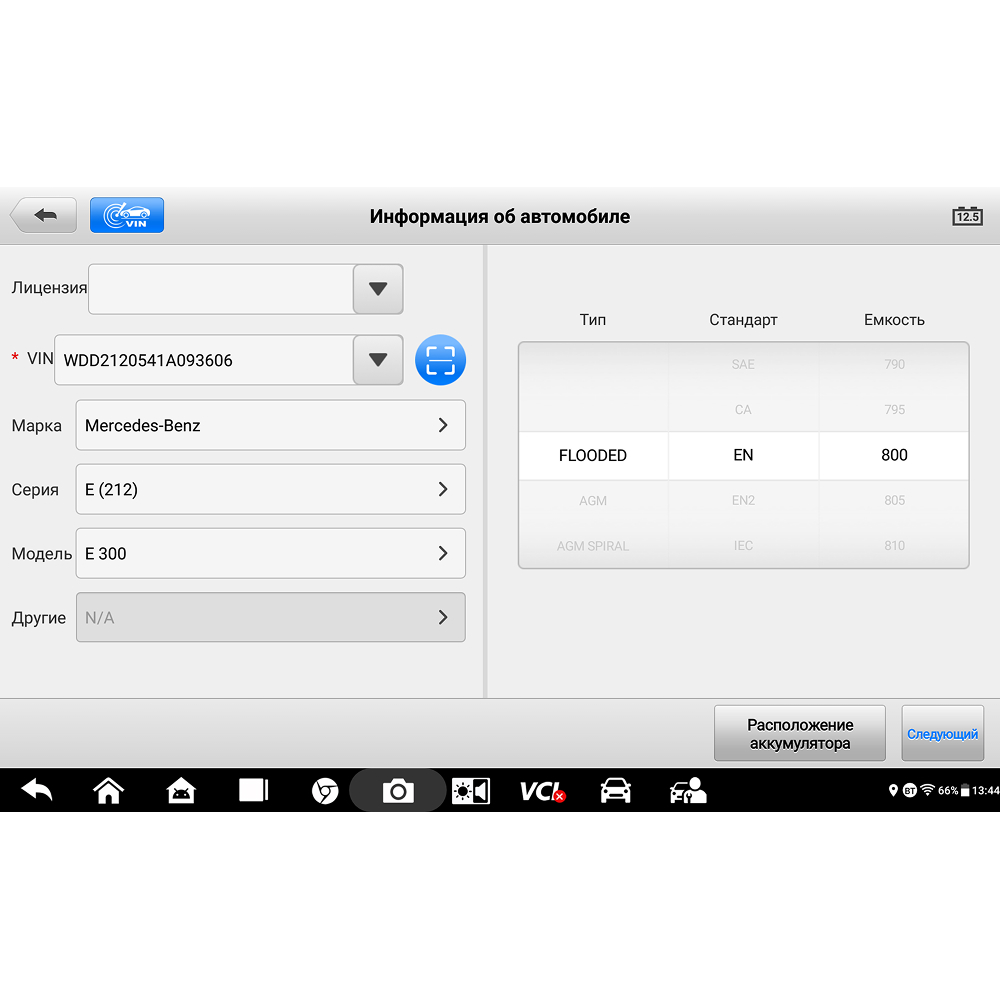
Task: Expand the VIN history dropdown arrow
Action: tap(378, 360)
